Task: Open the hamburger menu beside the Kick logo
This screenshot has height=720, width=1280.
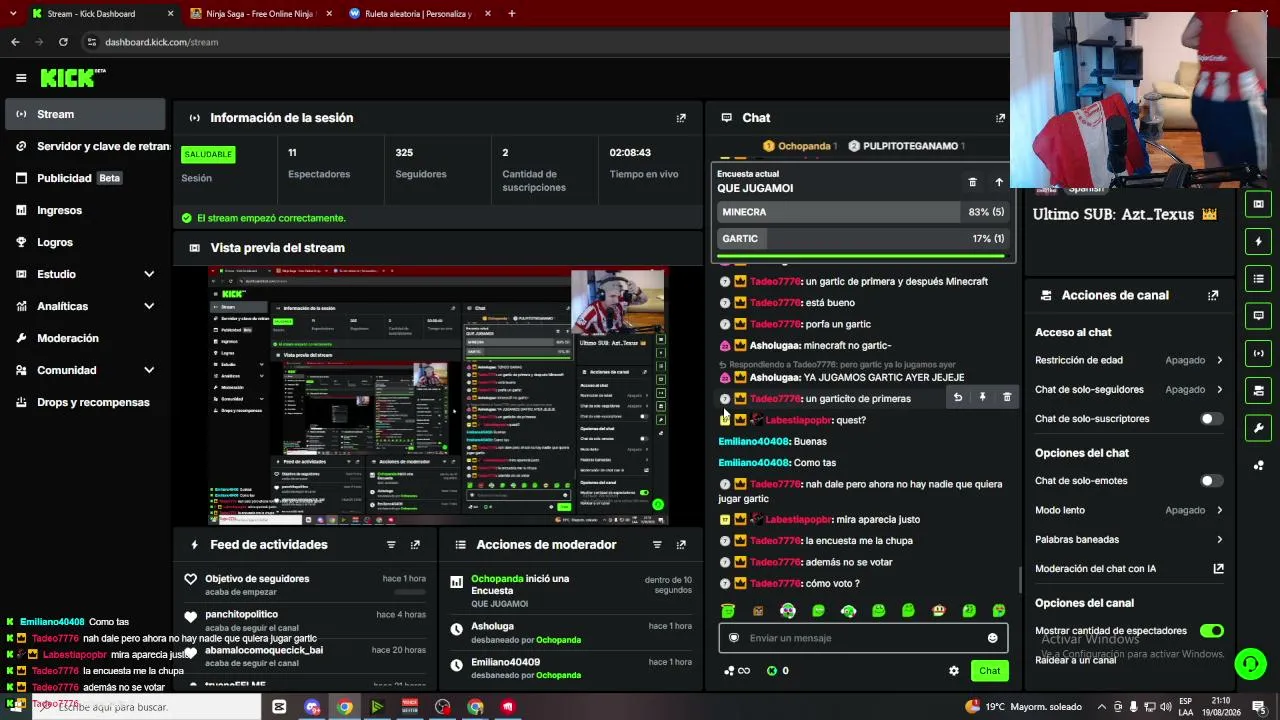Action: tap(21, 78)
